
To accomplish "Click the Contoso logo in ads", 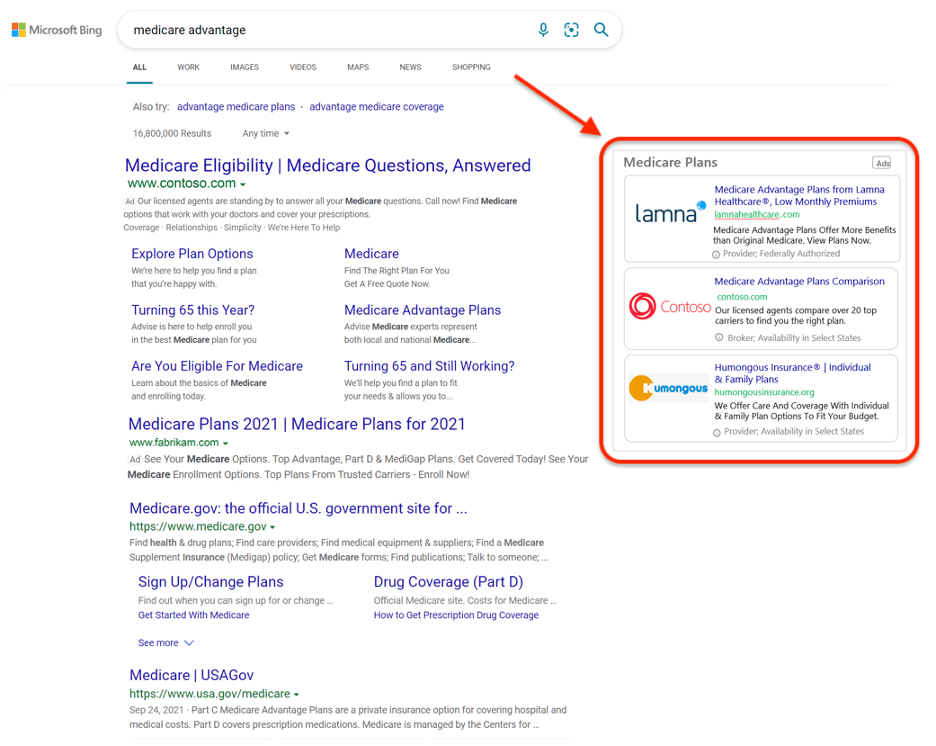I will pyautogui.click(x=670, y=306).
